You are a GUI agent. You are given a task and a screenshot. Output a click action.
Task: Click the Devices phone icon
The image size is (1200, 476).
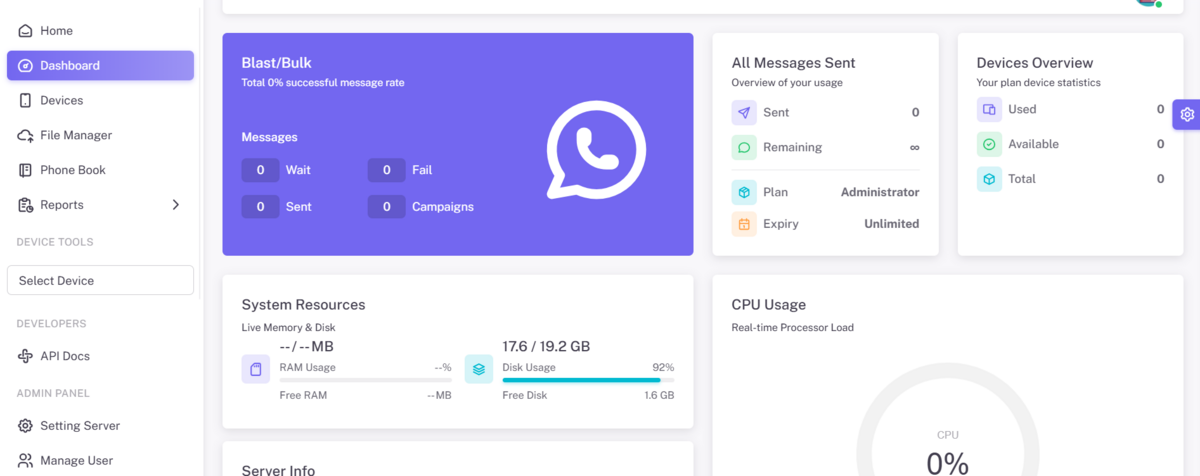tap(25, 101)
